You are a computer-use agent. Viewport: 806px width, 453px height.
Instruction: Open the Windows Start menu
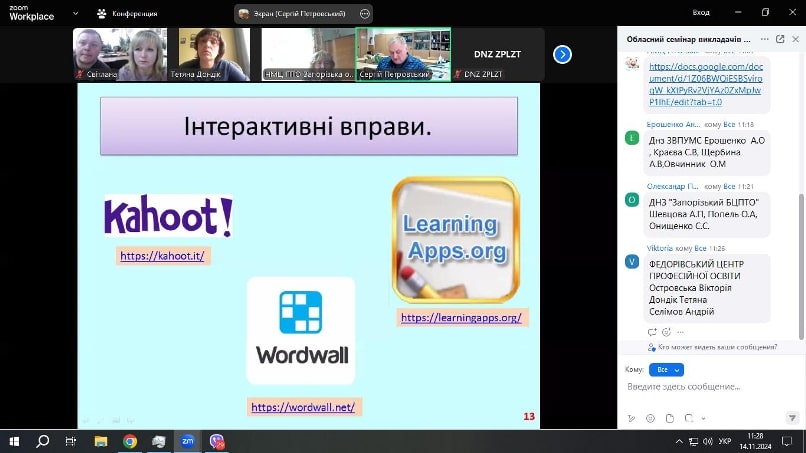(x=14, y=441)
